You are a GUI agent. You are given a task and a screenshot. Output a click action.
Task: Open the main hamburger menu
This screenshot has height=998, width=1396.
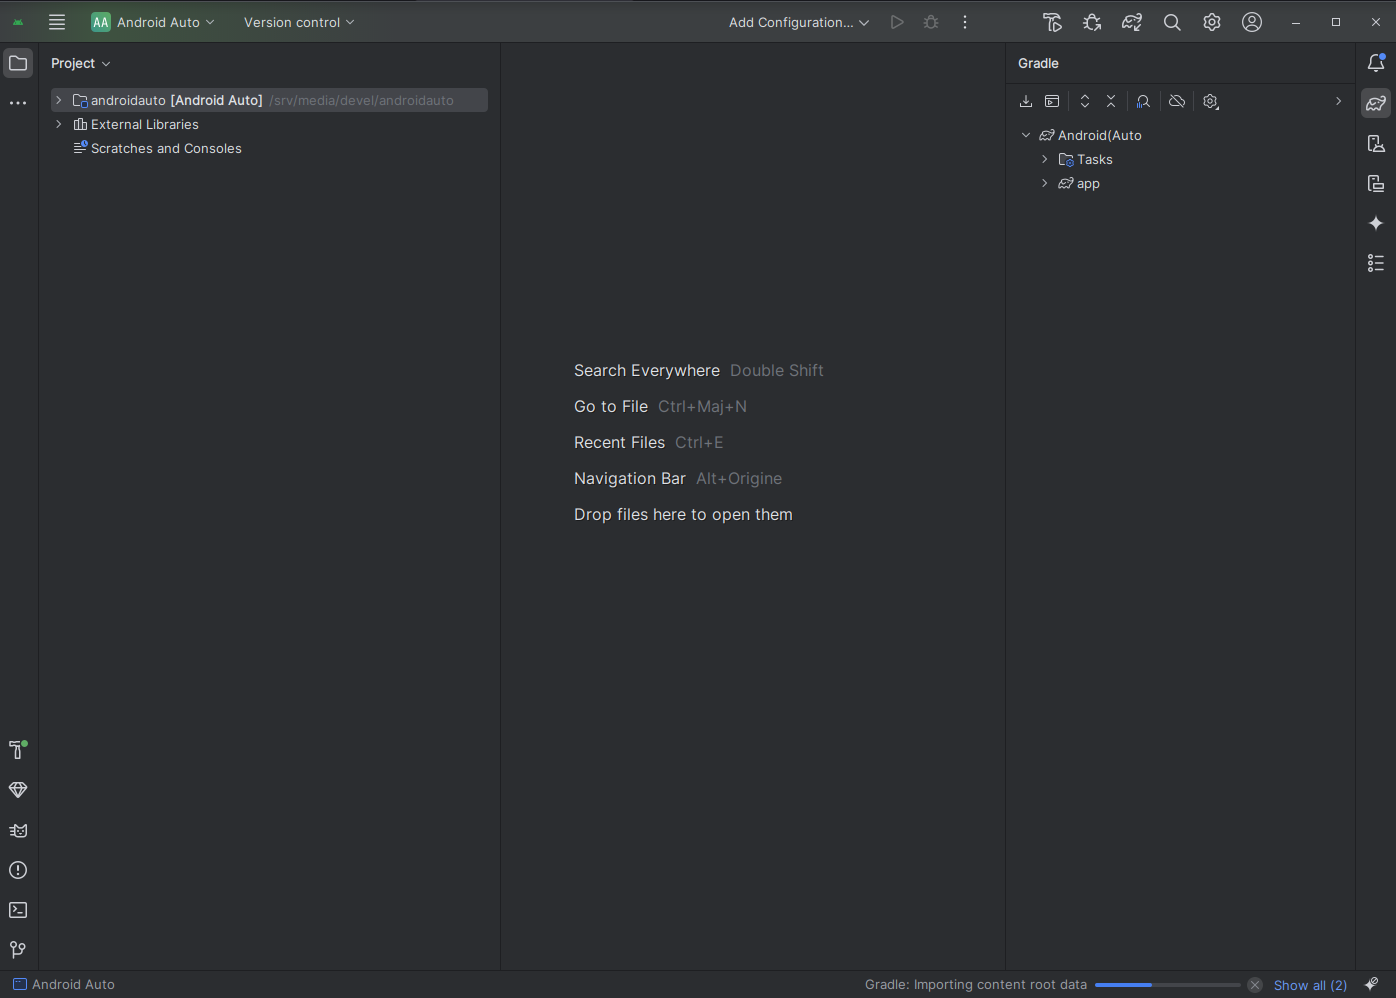[x=57, y=22]
